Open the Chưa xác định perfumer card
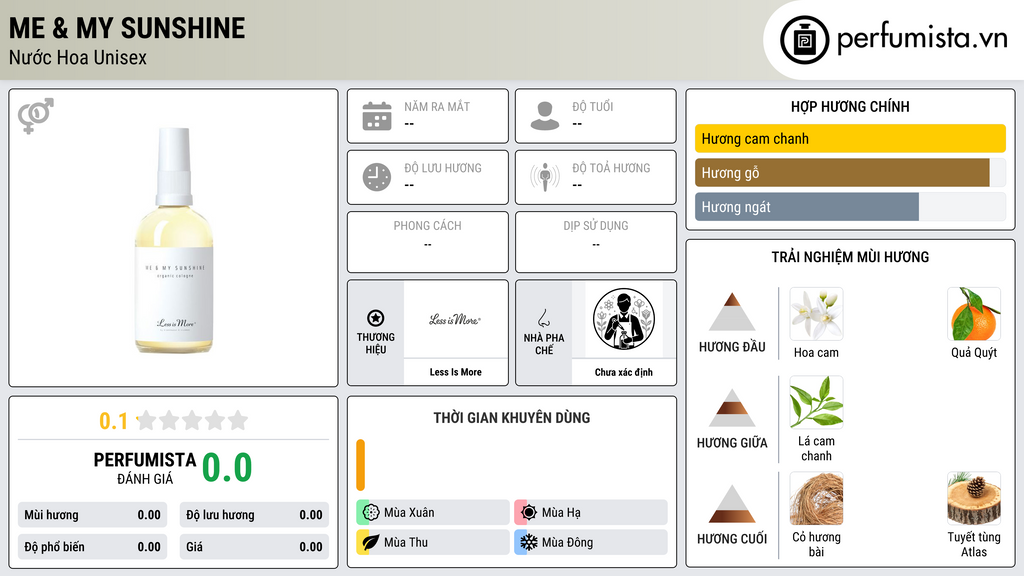The image size is (1024, 576). pos(624,332)
